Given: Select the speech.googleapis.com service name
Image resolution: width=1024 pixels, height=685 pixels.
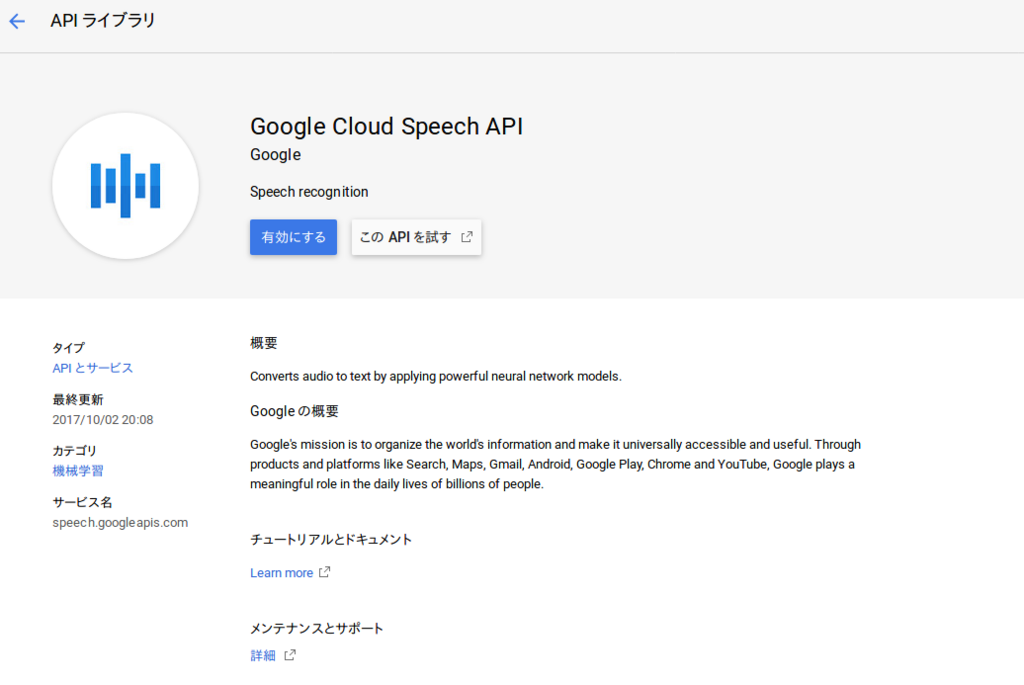Looking at the screenshot, I should click(120, 522).
